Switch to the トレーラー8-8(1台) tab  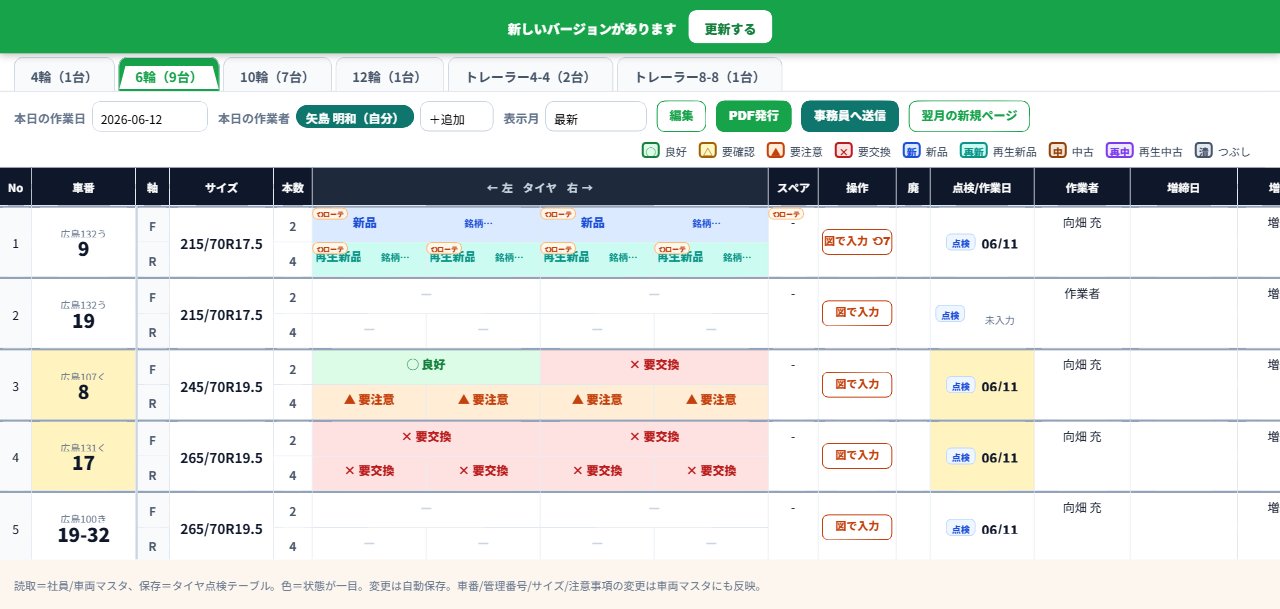pyautogui.click(x=699, y=76)
